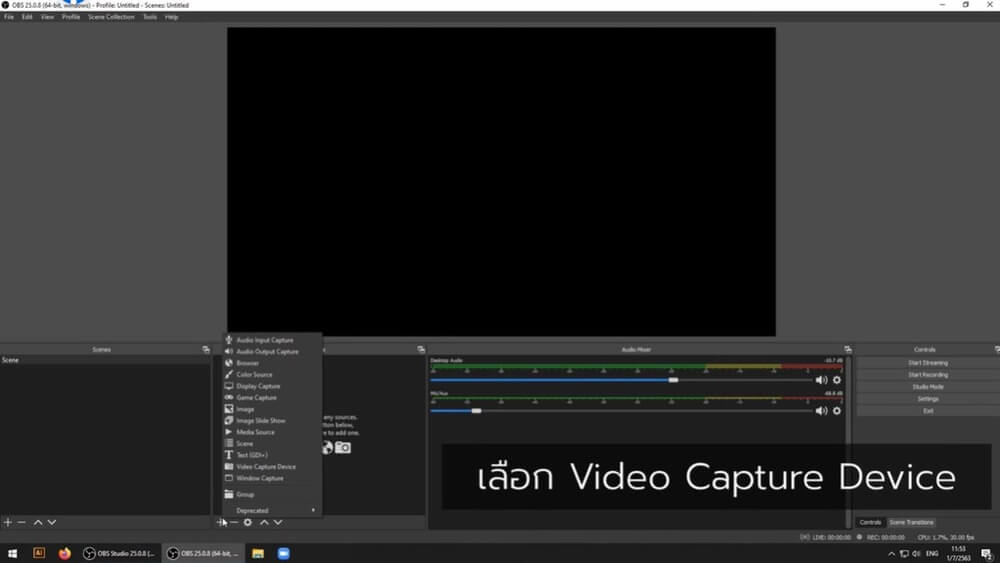1000x563 pixels.
Task: Click the add scene plus icon
Action: click(x=8, y=522)
